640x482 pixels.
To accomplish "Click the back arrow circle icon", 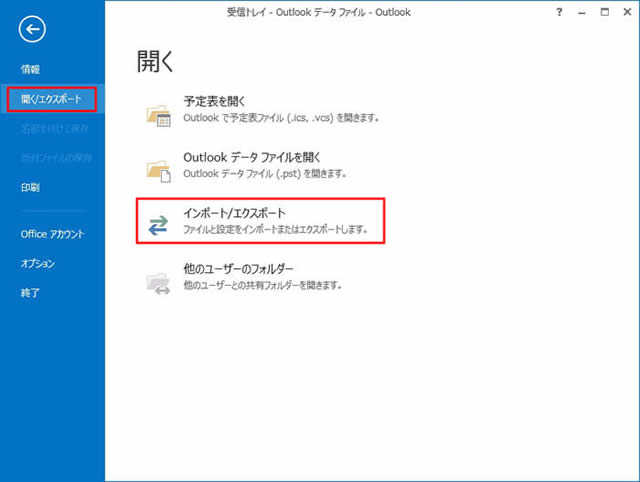I will 32,29.
